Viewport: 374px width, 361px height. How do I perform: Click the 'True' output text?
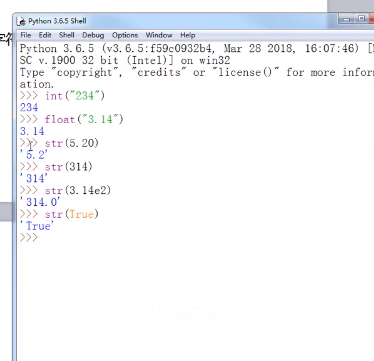(x=37, y=226)
